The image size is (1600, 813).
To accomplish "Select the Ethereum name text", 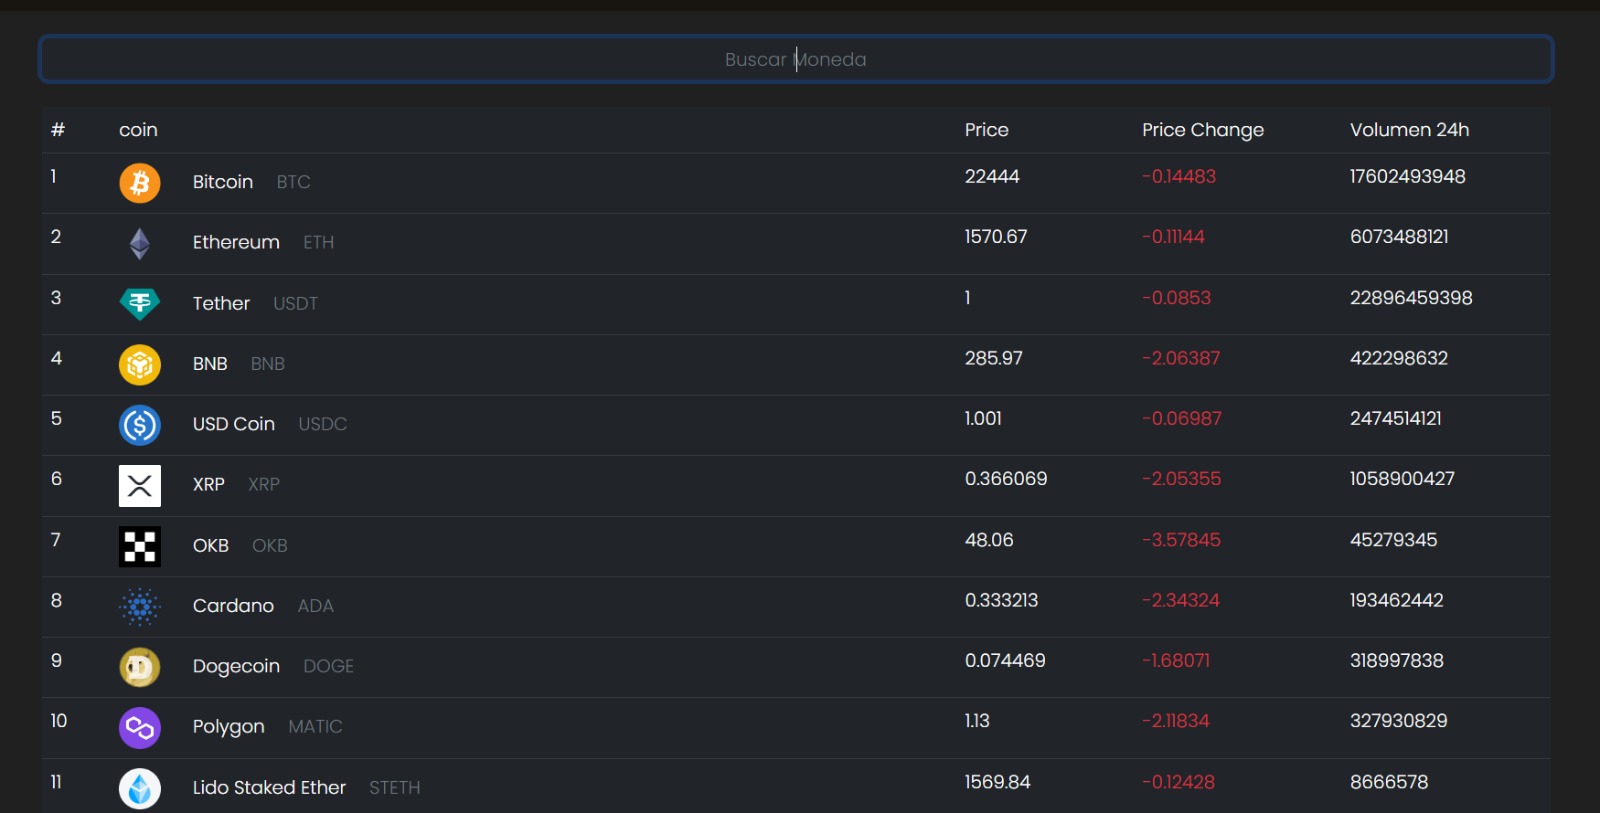I will pyautogui.click(x=236, y=242).
